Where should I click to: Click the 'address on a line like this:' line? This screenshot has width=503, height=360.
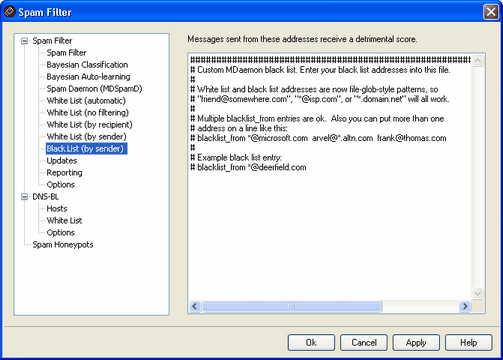point(239,128)
